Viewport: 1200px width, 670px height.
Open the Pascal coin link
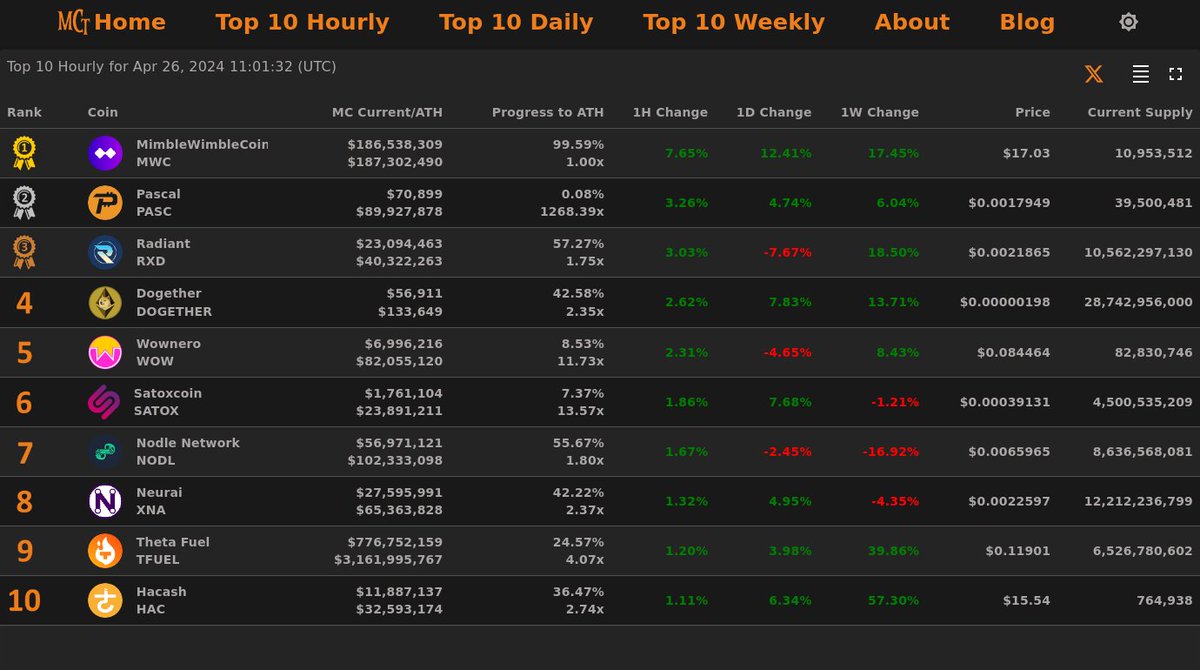[159, 194]
